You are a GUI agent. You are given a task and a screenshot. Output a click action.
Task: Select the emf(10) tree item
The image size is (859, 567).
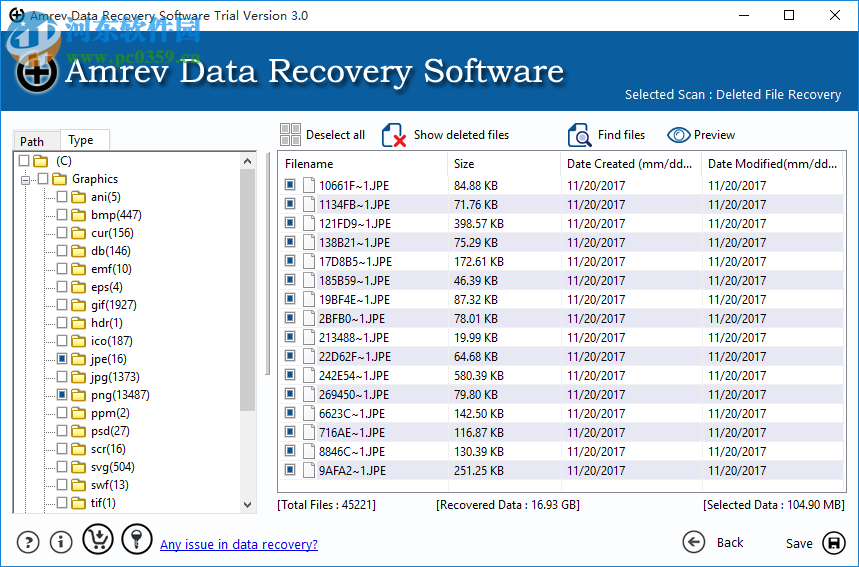(x=111, y=269)
